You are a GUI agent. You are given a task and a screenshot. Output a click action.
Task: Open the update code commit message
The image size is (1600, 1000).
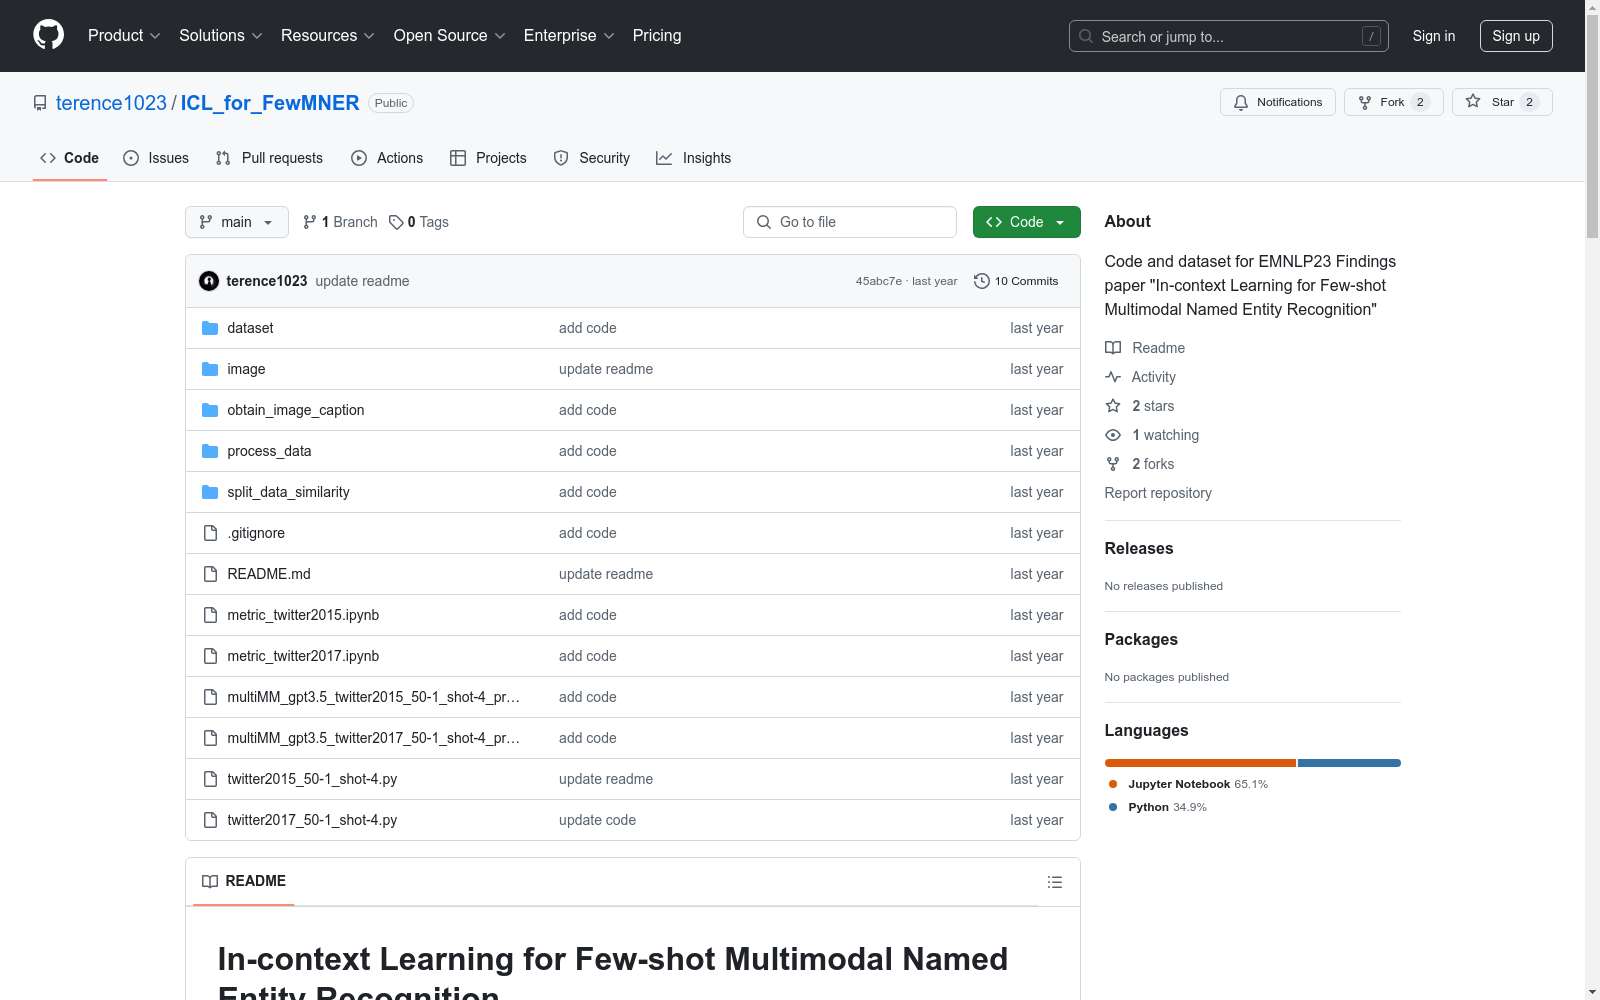tap(597, 820)
